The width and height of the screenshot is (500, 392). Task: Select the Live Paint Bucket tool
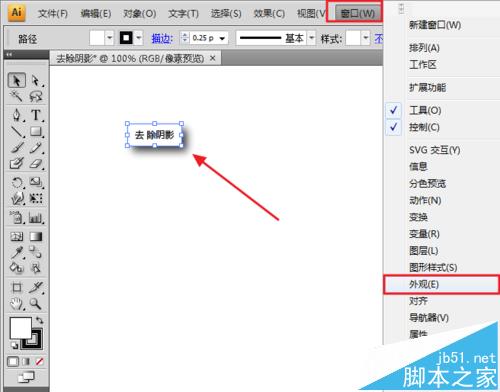16,268
